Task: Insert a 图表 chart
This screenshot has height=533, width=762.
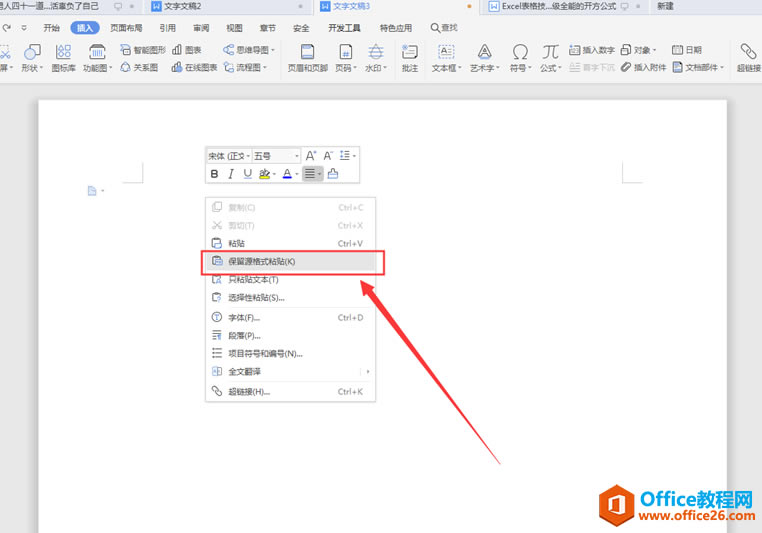Action: [187, 50]
